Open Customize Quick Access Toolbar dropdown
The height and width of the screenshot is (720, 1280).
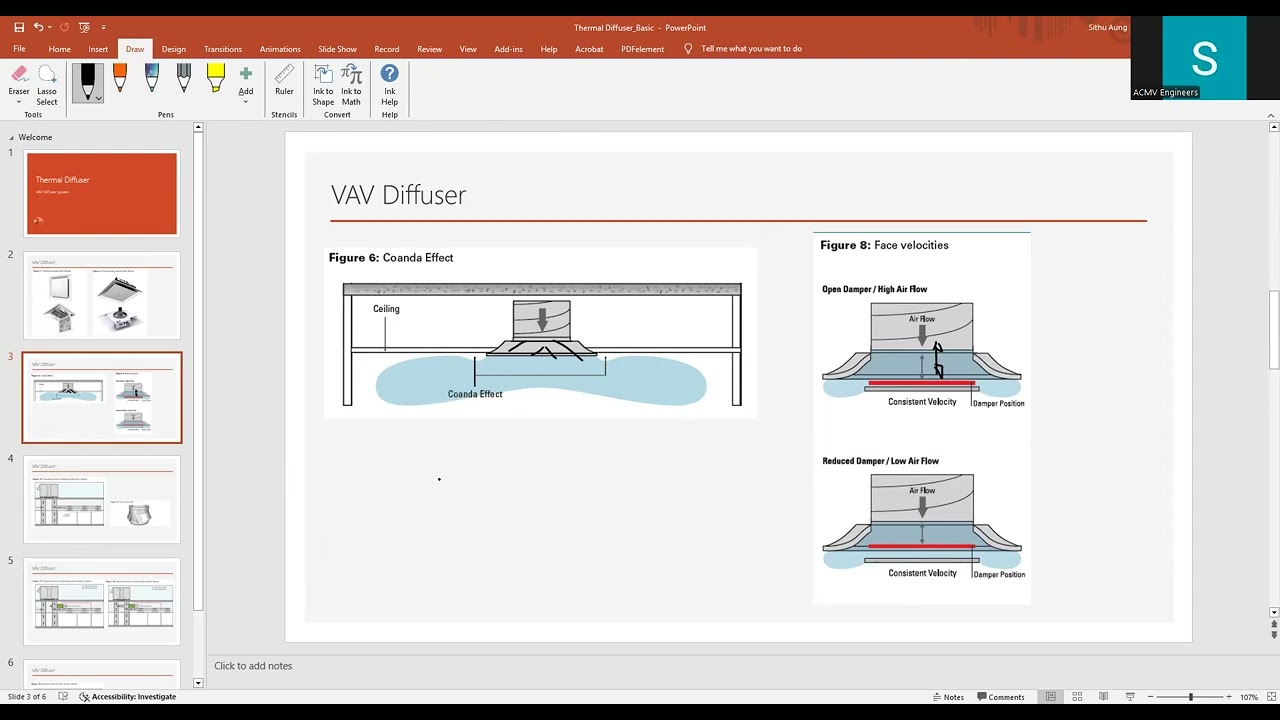[104, 27]
